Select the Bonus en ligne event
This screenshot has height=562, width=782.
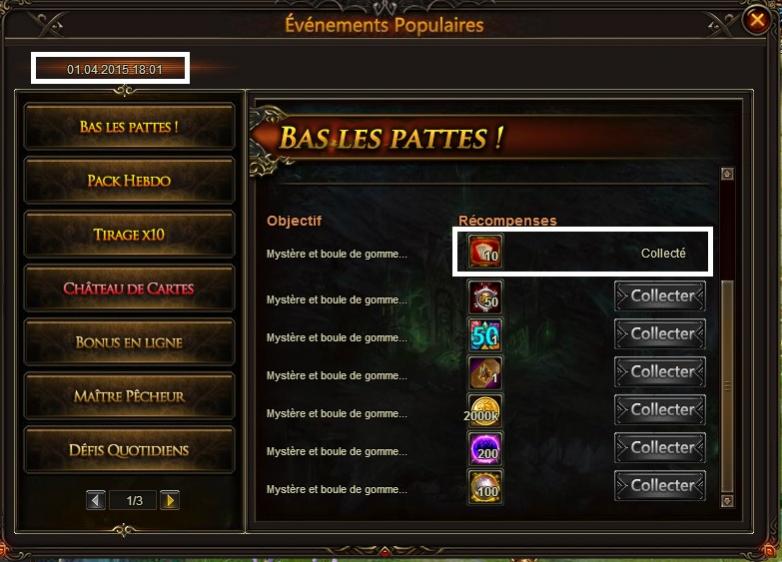(129, 342)
